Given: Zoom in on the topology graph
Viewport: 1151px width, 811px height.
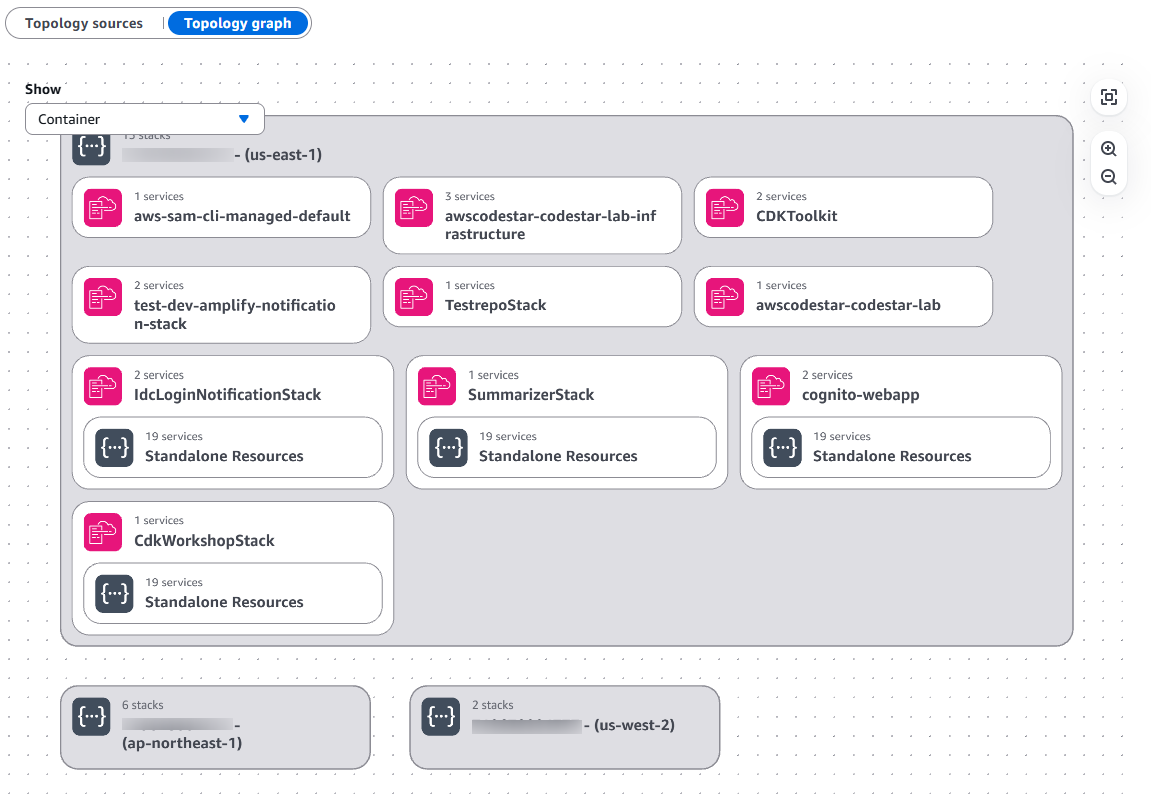Looking at the screenshot, I should point(1108,149).
